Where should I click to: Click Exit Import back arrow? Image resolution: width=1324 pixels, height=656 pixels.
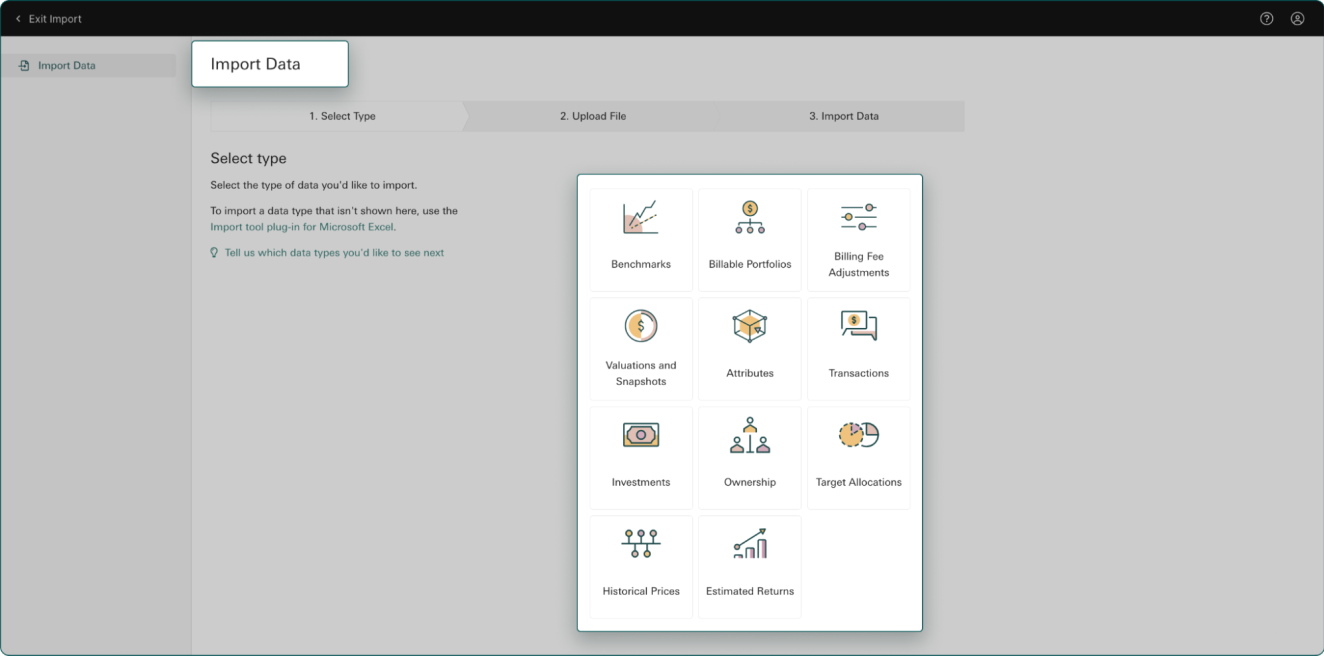18,19
